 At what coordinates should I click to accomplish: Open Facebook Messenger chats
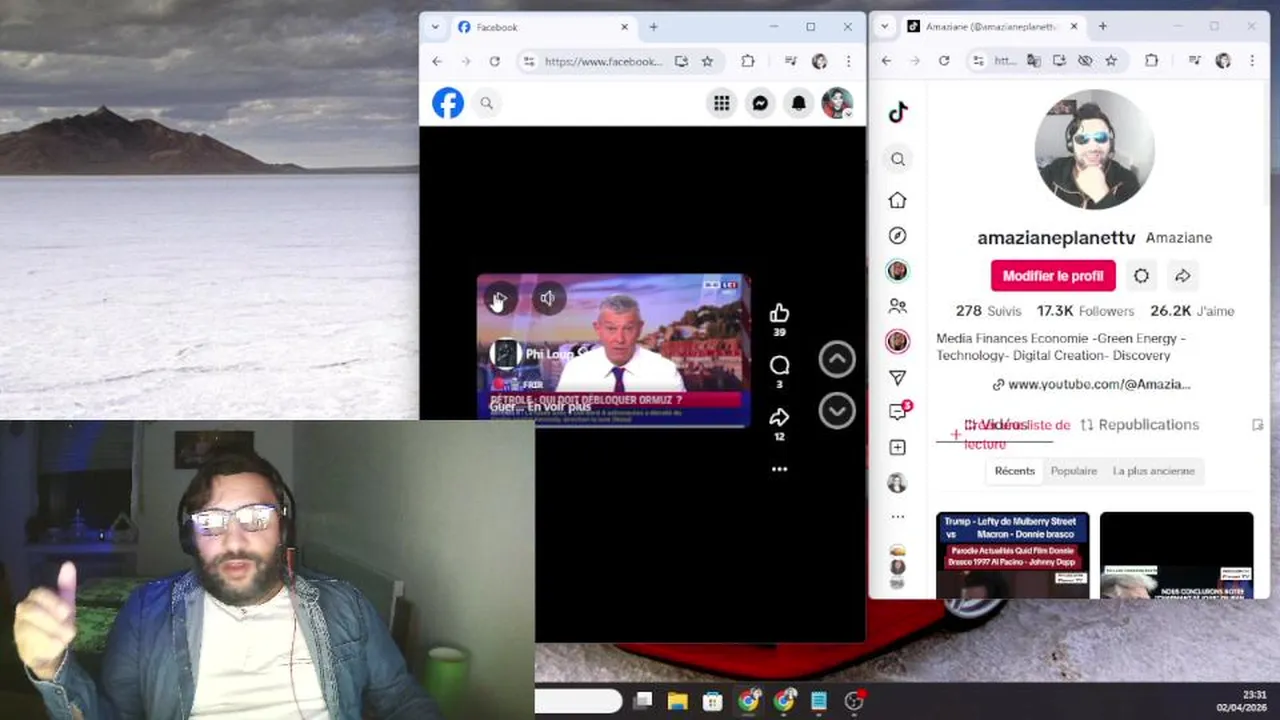pos(760,103)
